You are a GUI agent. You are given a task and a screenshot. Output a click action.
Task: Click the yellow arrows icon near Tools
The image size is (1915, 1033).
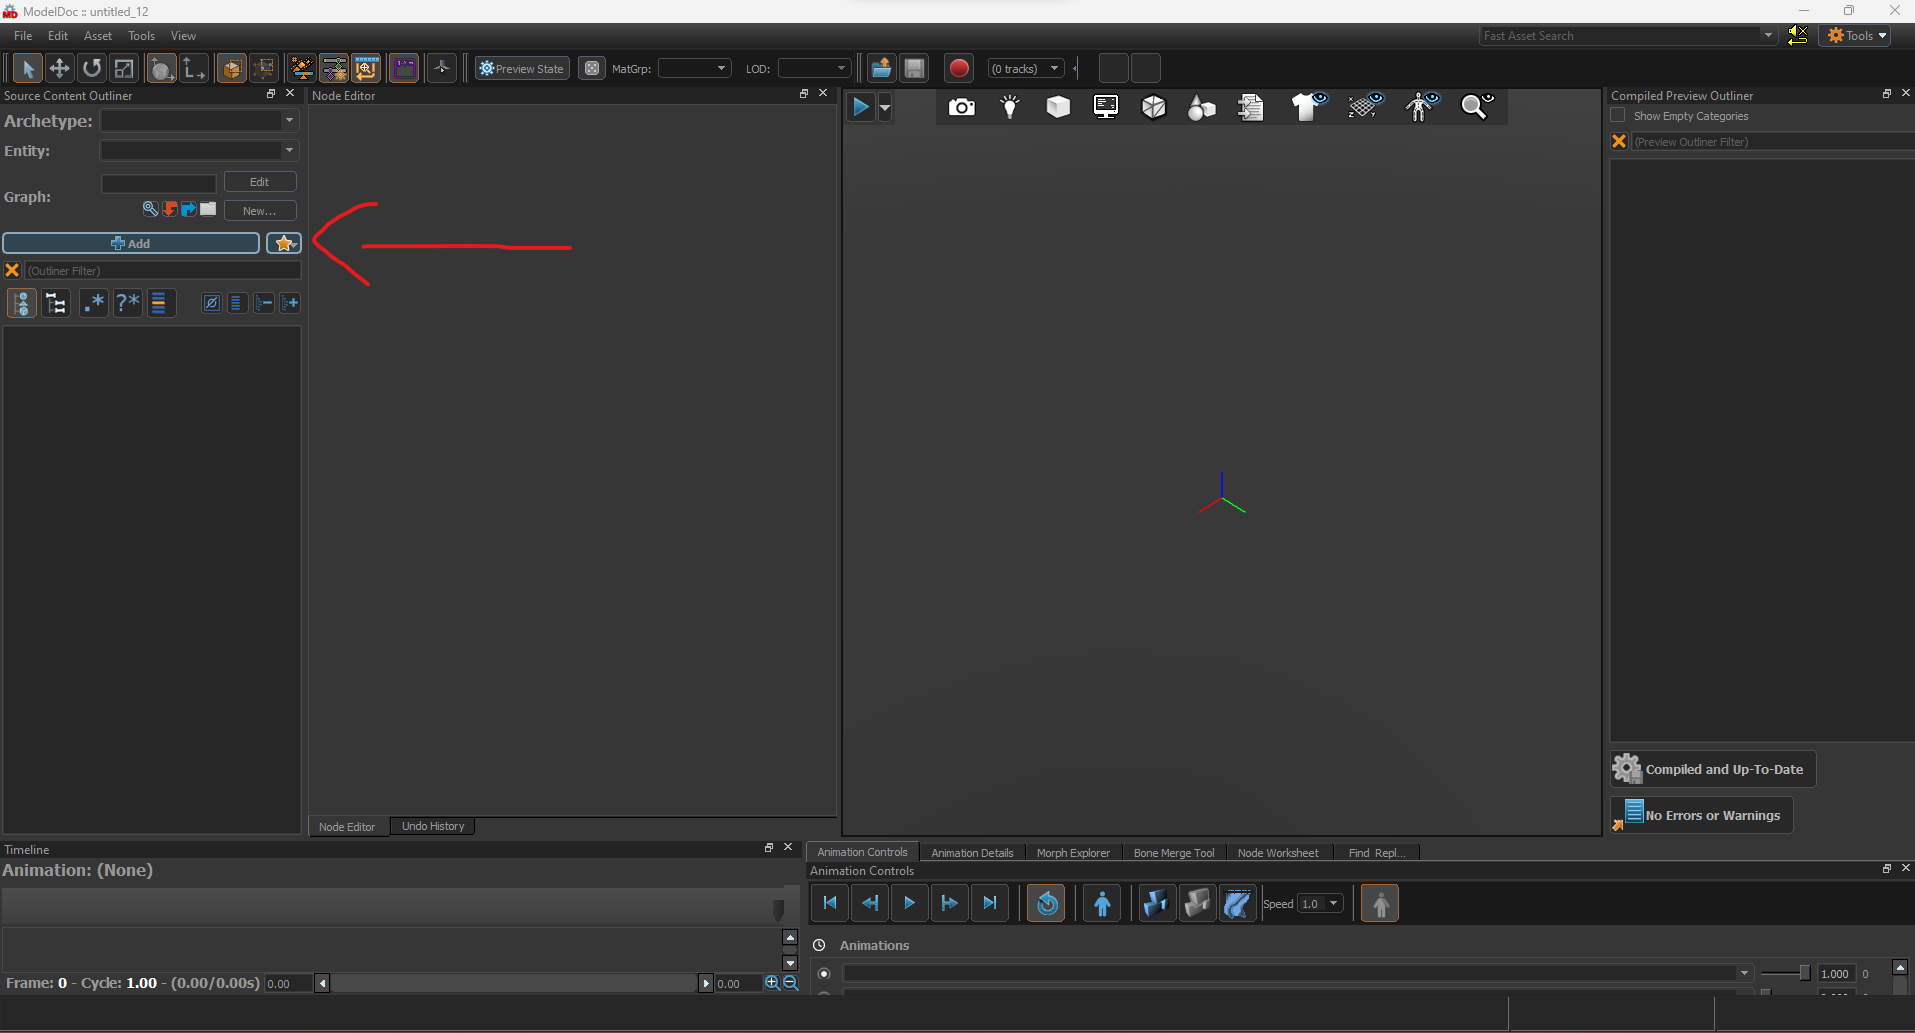point(1798,35)
